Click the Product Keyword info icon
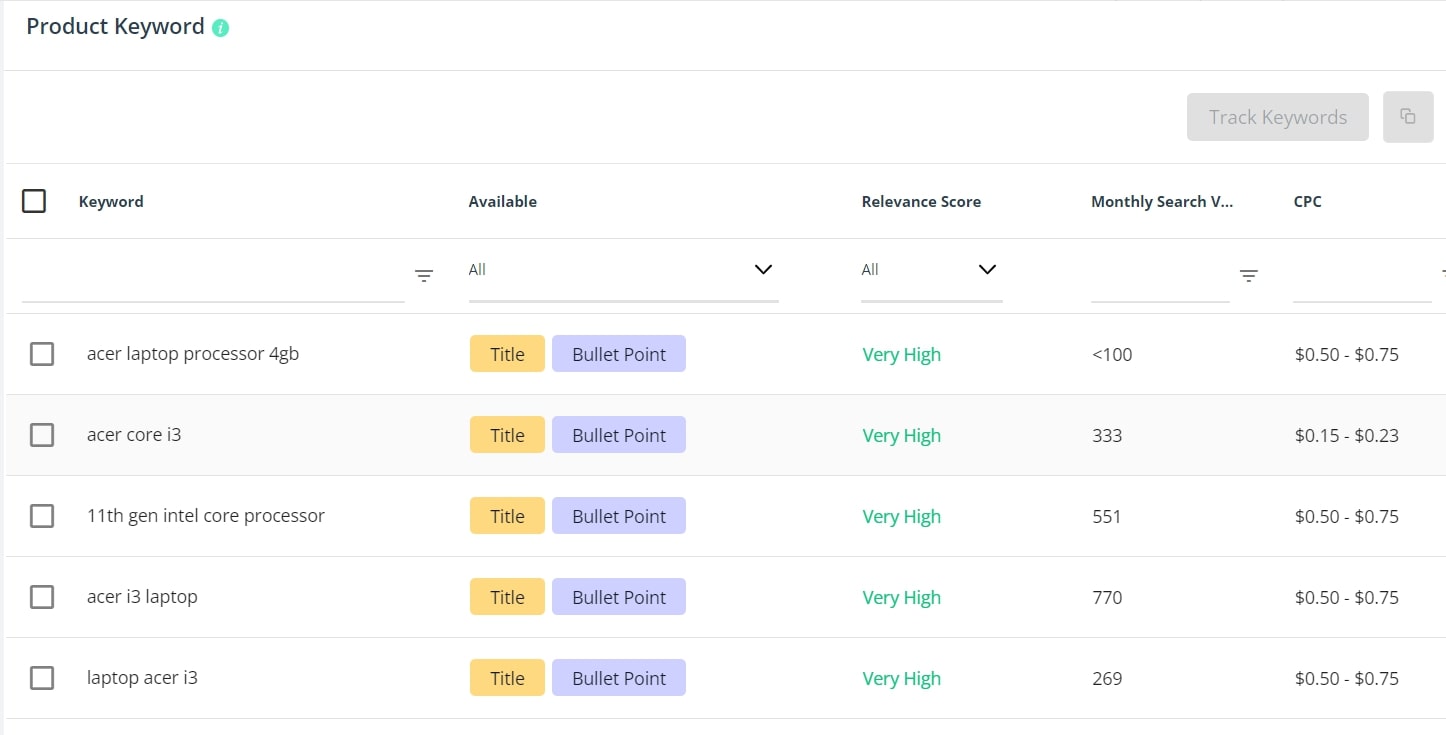The height and width of the screenshot is (735, 1446). click(221, 28)
